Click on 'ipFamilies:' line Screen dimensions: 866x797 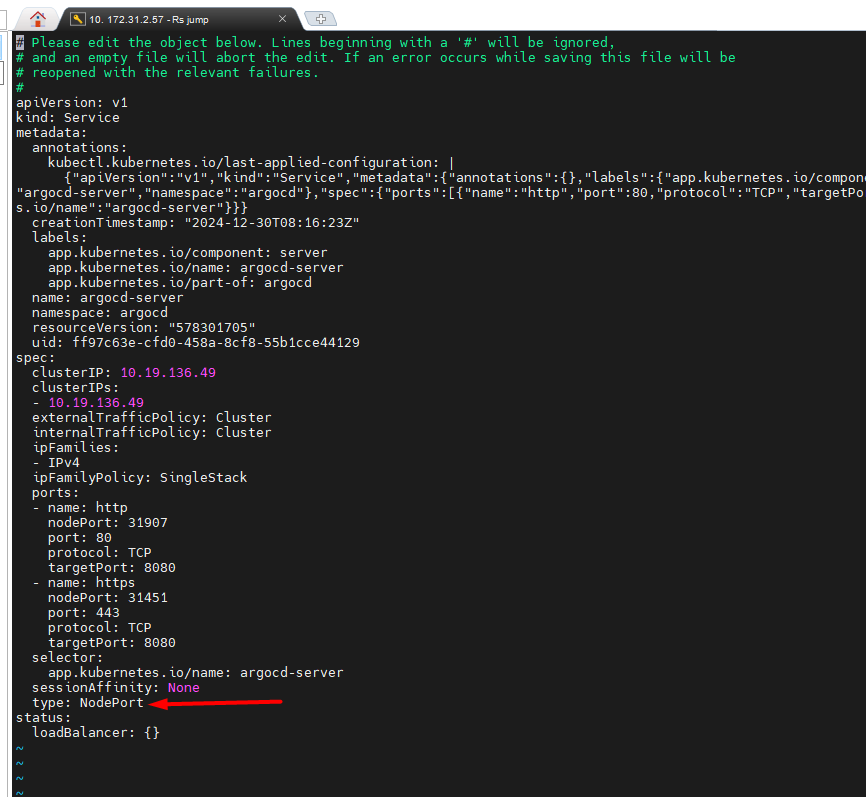click(x=75, y=447)
